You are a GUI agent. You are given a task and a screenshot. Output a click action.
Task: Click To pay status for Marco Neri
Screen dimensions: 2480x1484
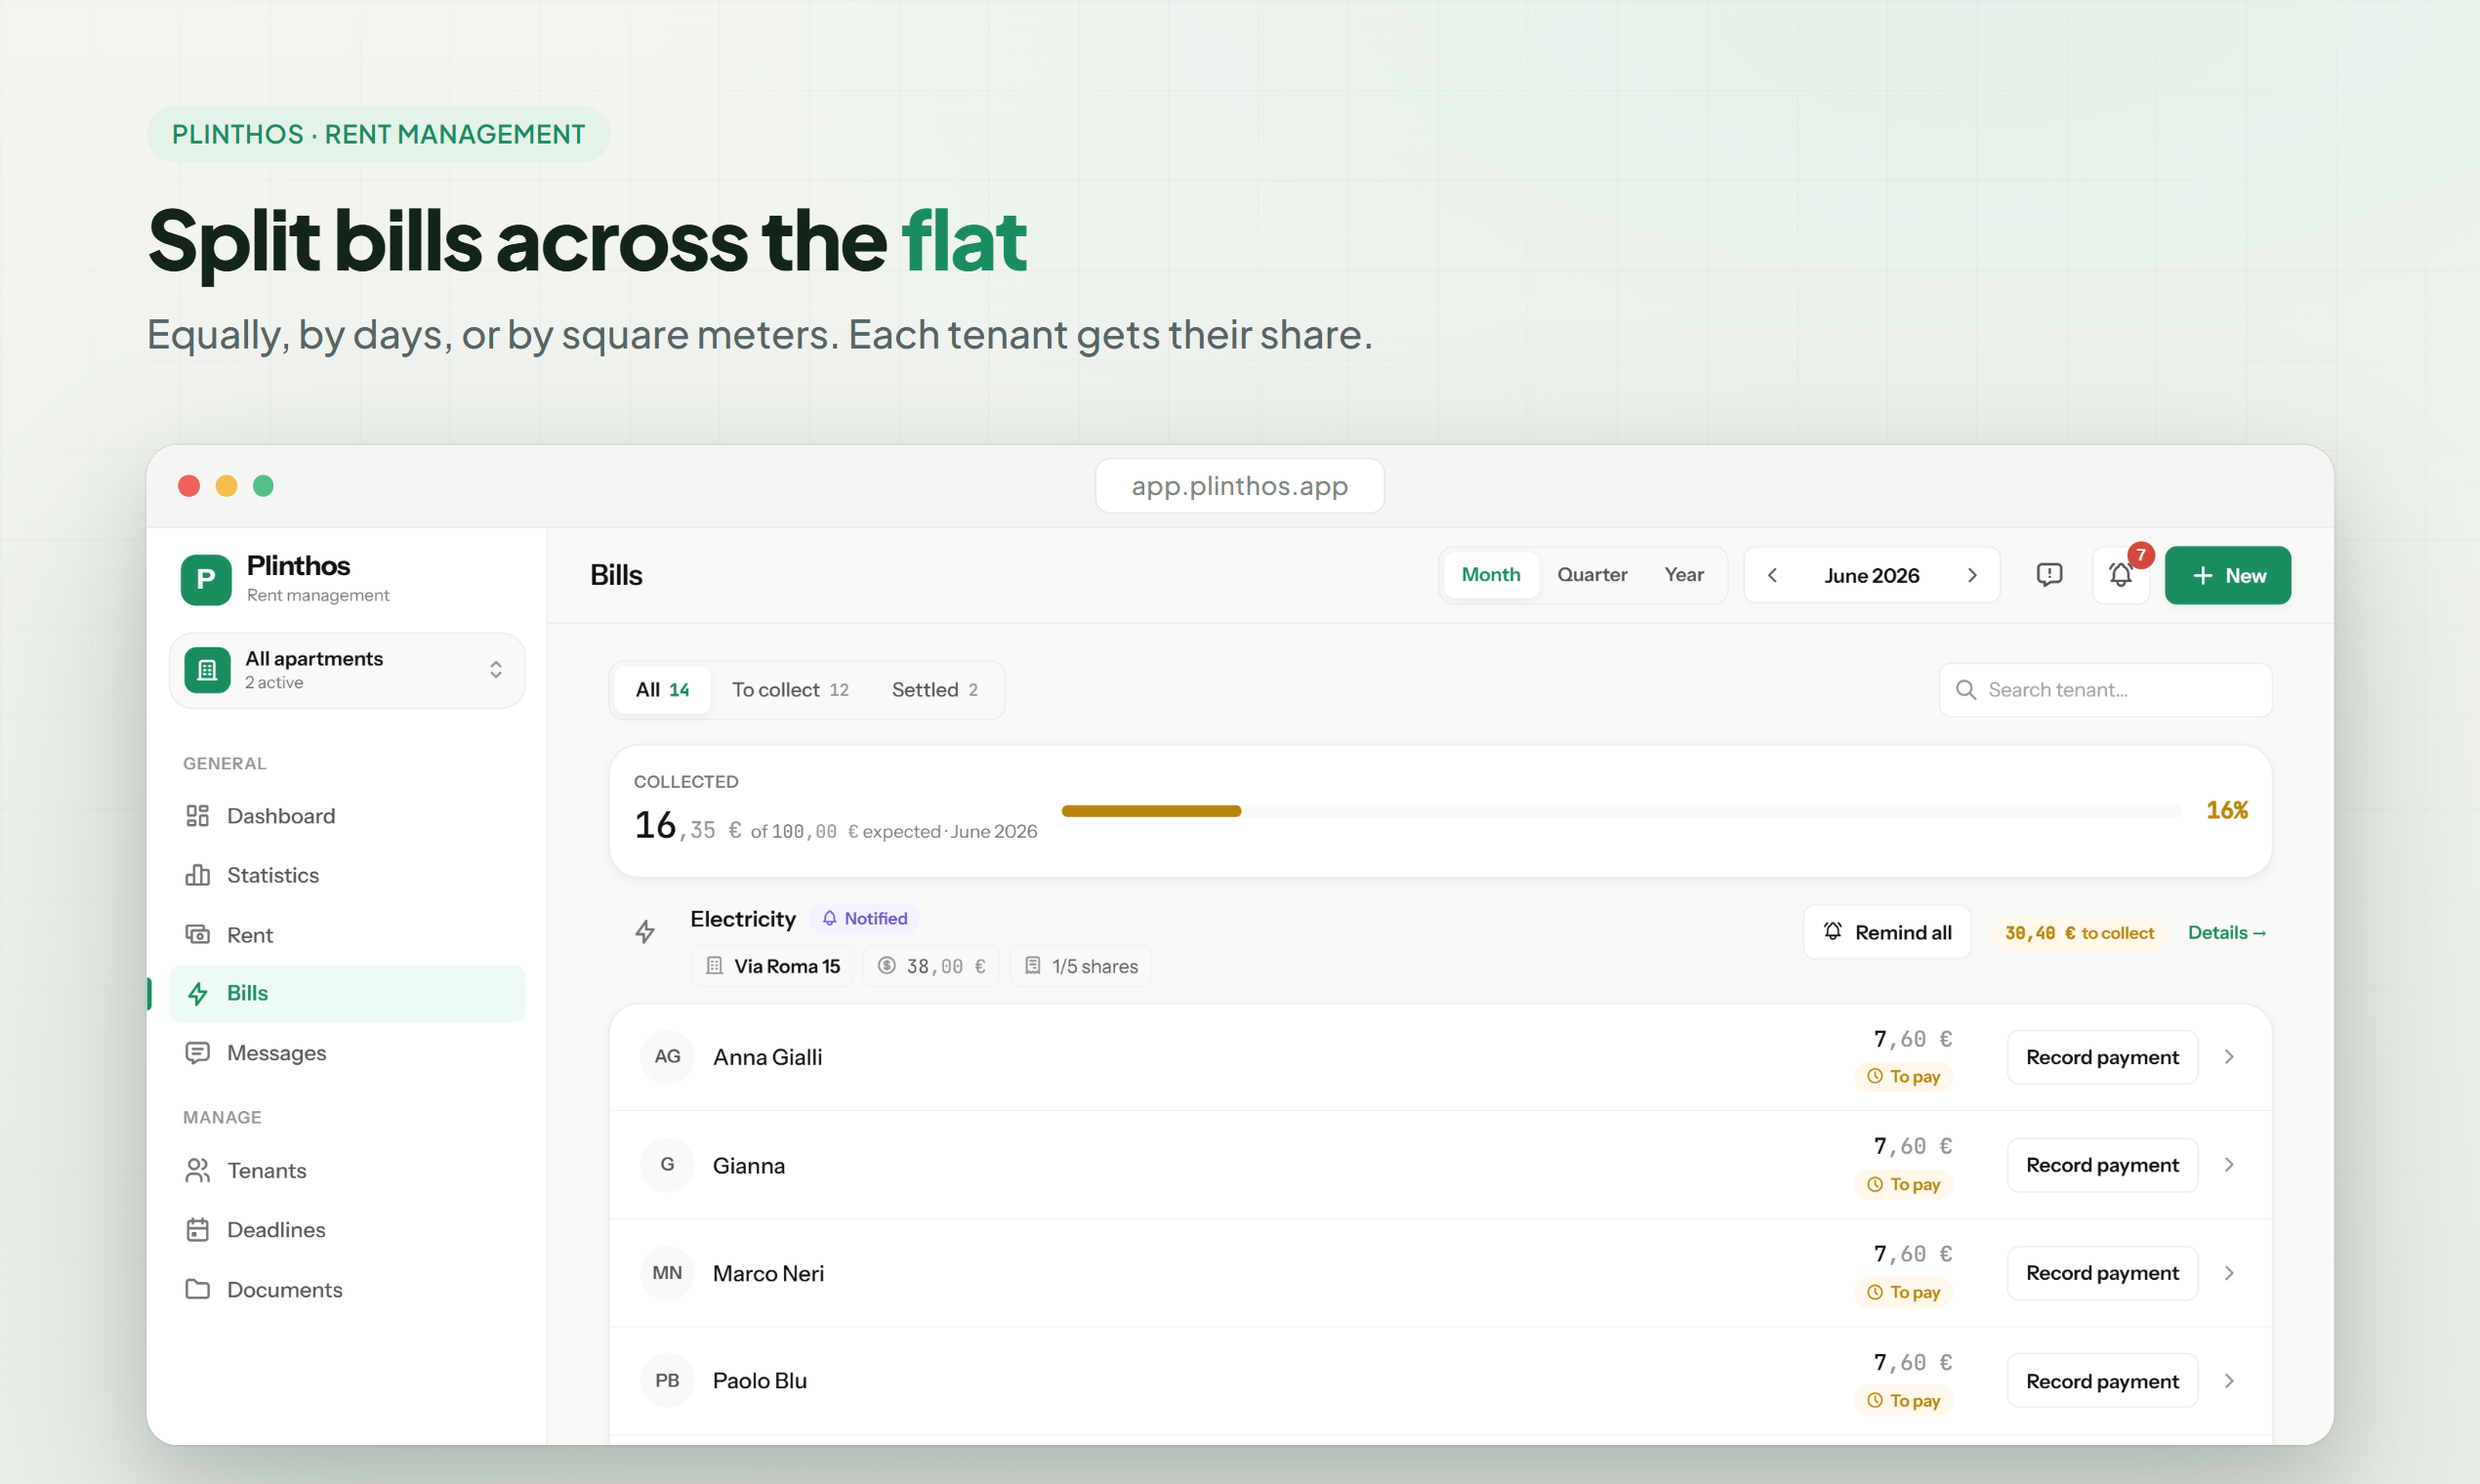click(1903, 1293)
